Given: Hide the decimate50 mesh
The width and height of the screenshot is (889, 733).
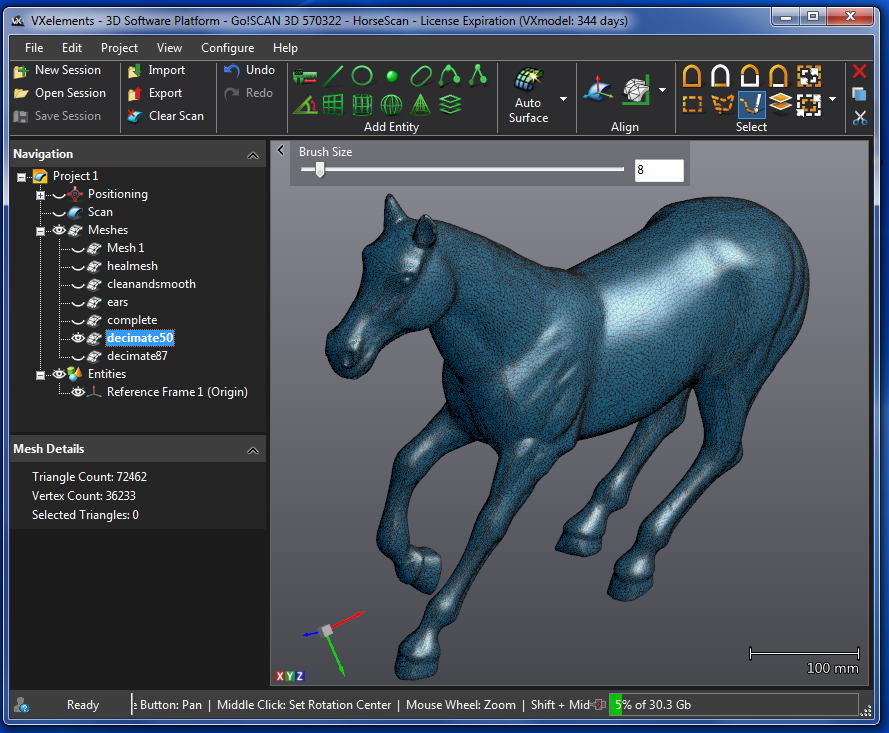Looking at the screenshot, I should tap(78, 338).
